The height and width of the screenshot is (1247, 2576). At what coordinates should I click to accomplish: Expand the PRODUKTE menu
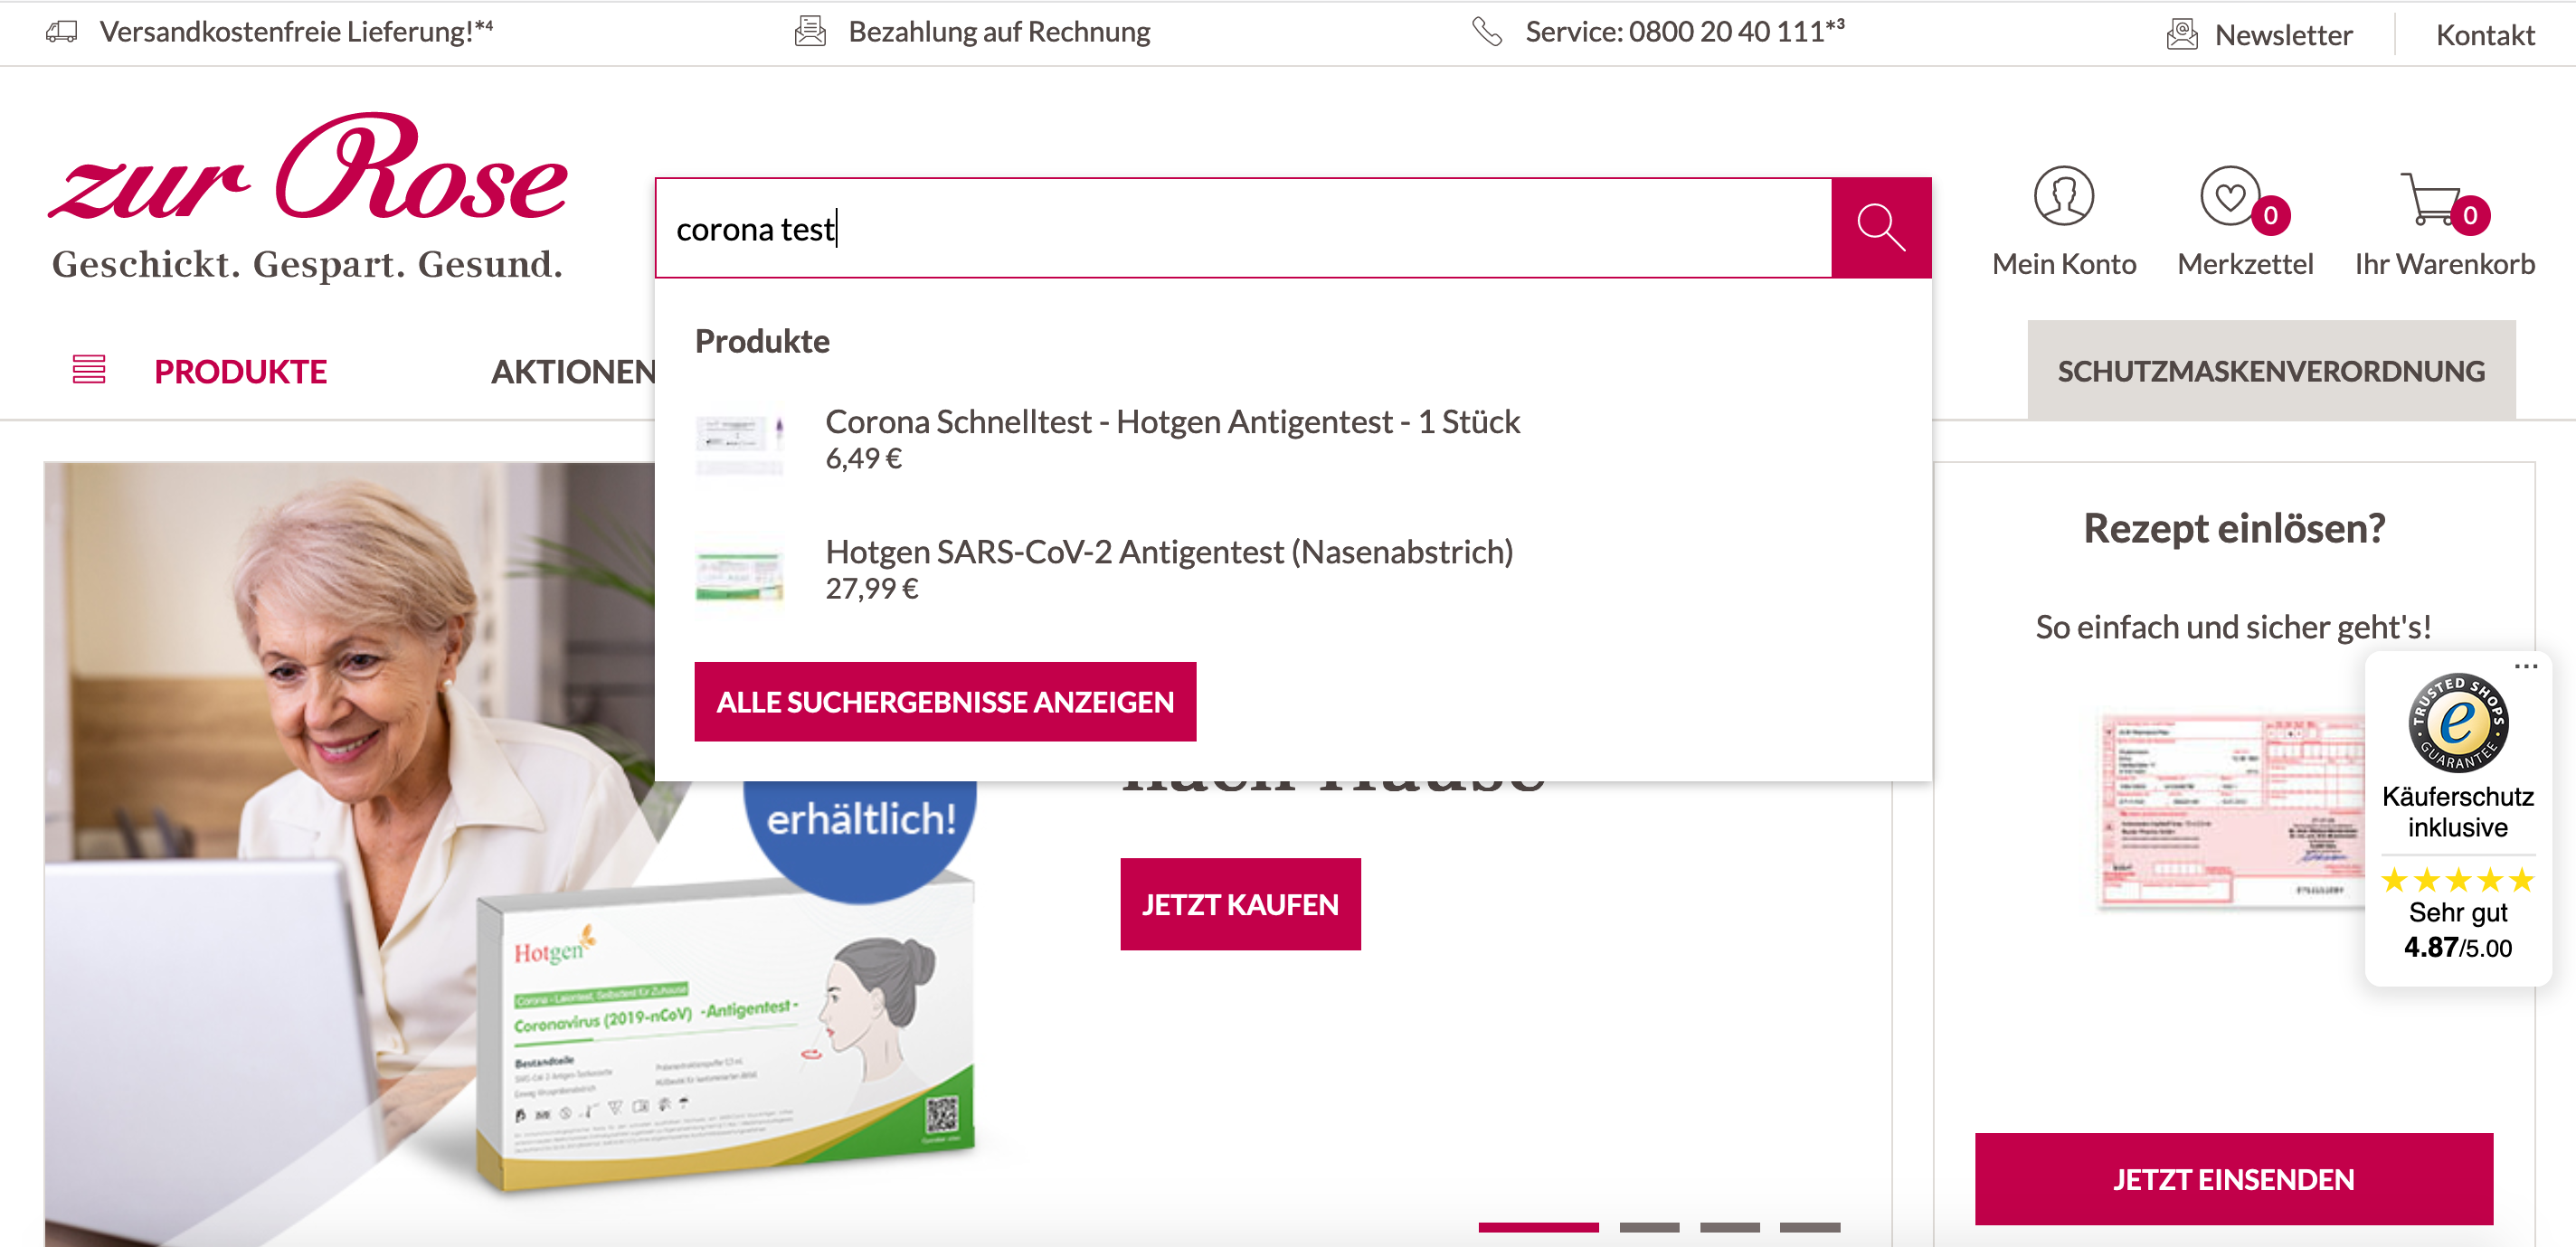pyautogui.click(x=240, y=371)
